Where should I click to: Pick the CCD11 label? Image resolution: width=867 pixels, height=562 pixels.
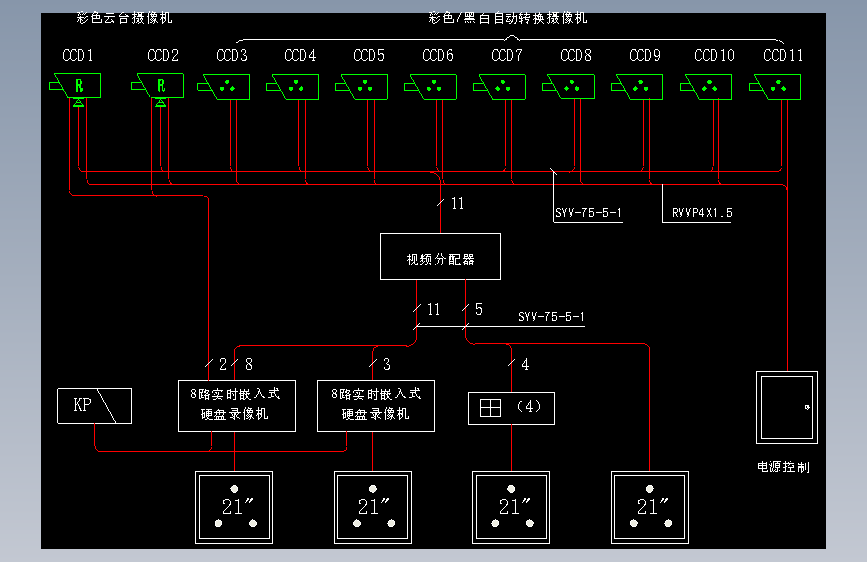(783, 55)
